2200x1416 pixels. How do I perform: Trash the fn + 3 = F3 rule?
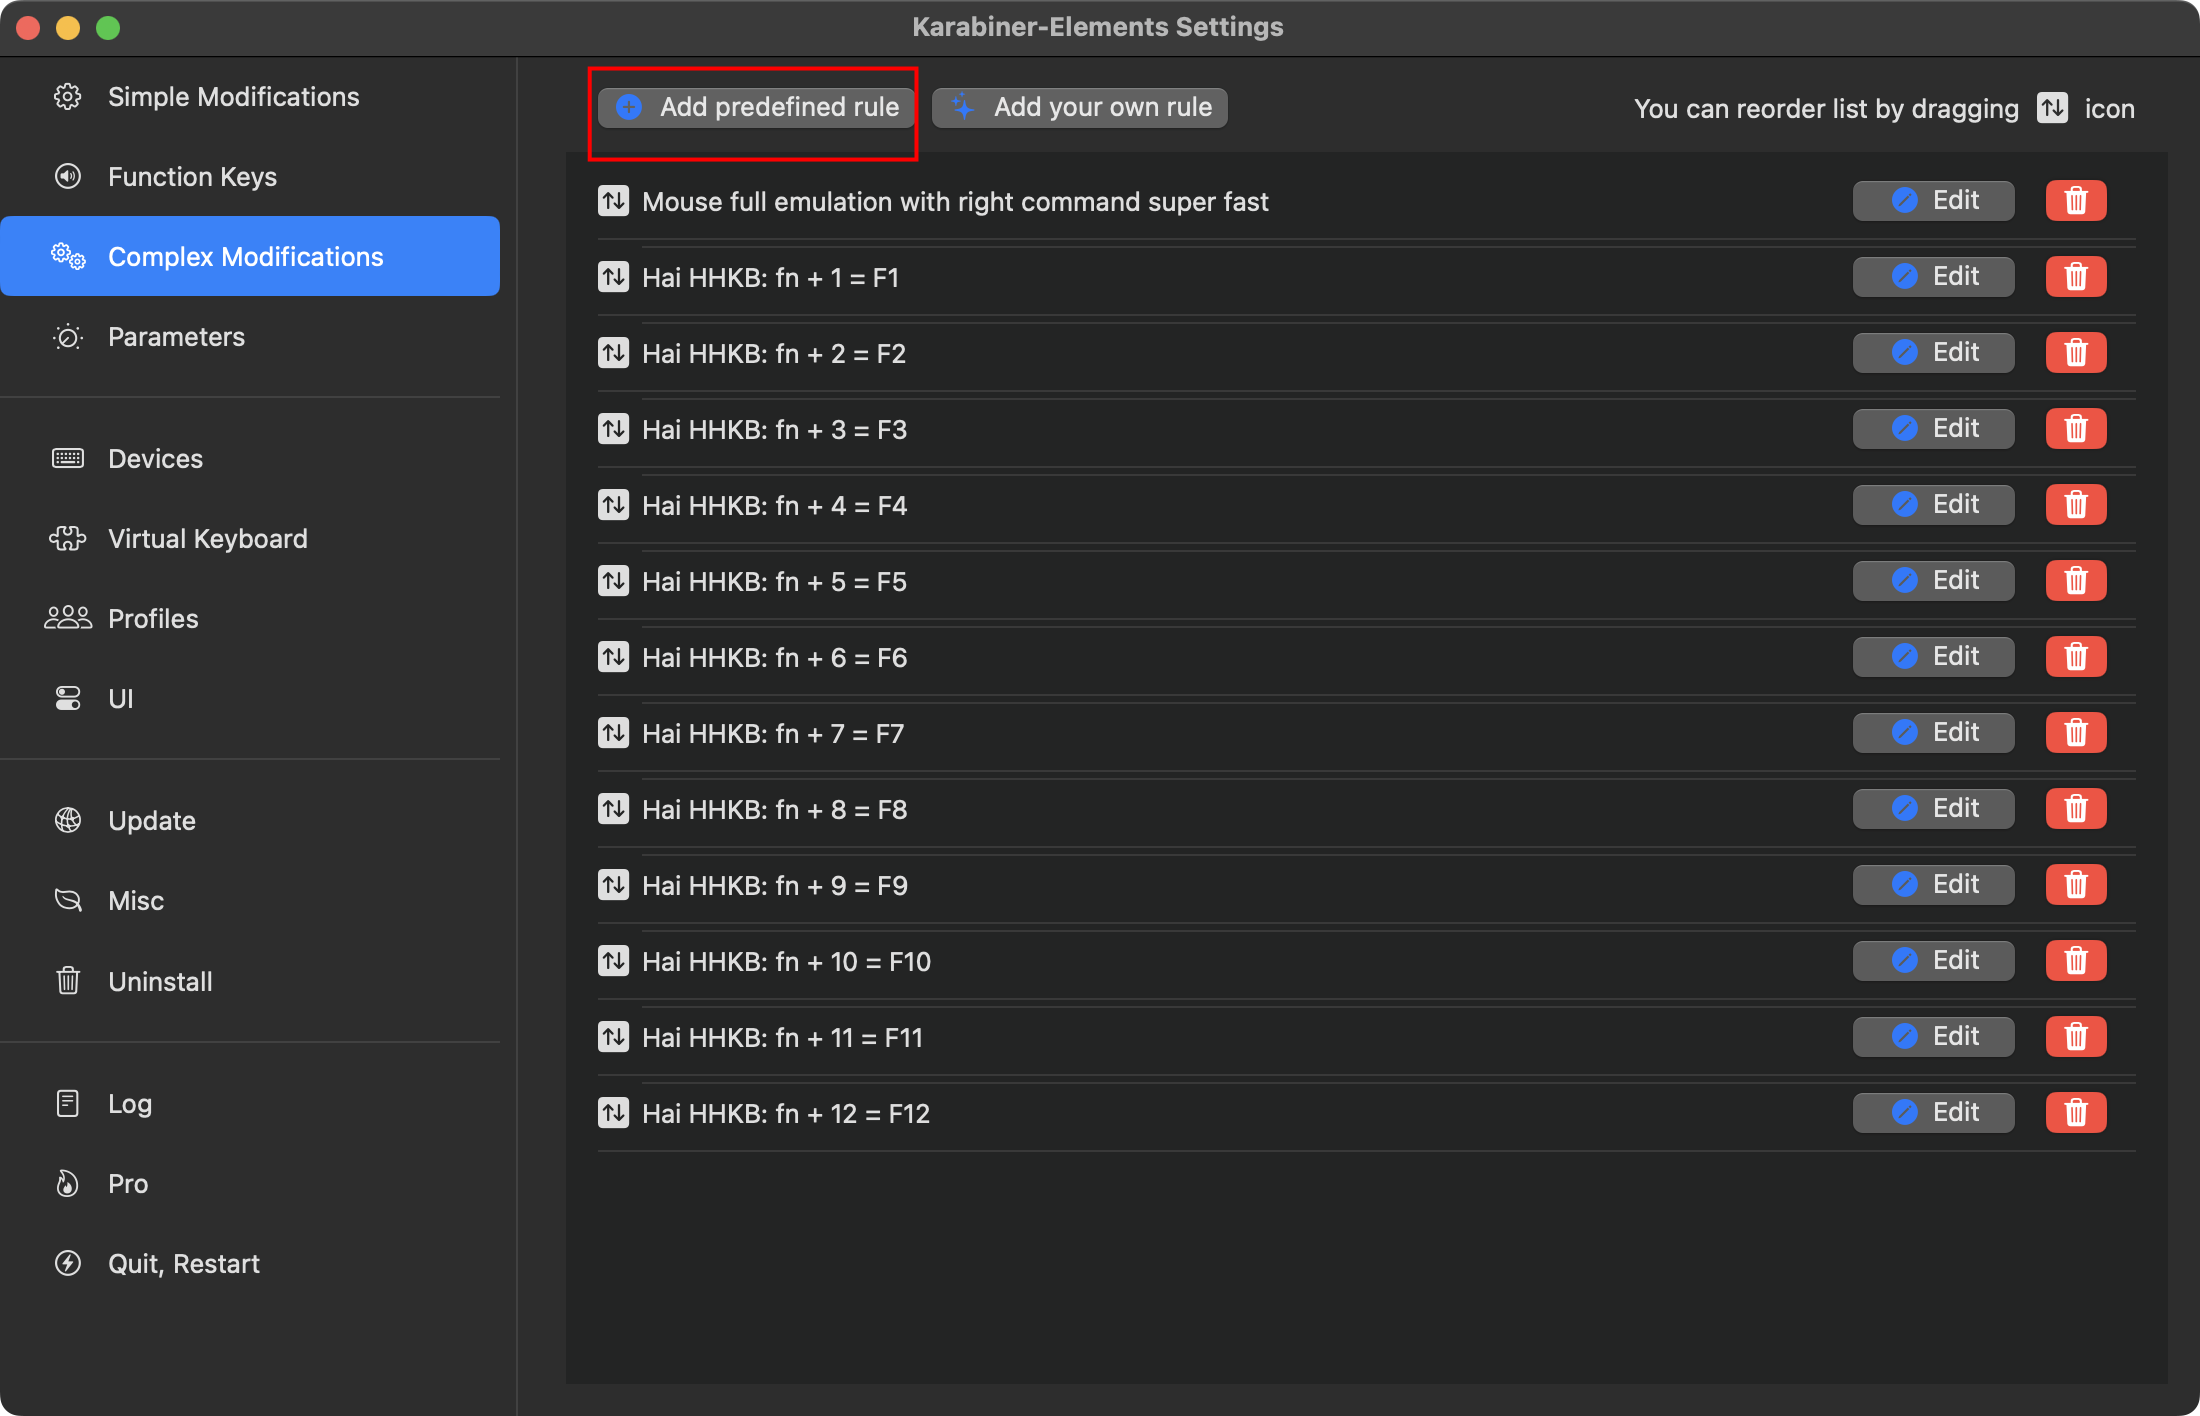pyautogui.click(x=2075, y=429)
